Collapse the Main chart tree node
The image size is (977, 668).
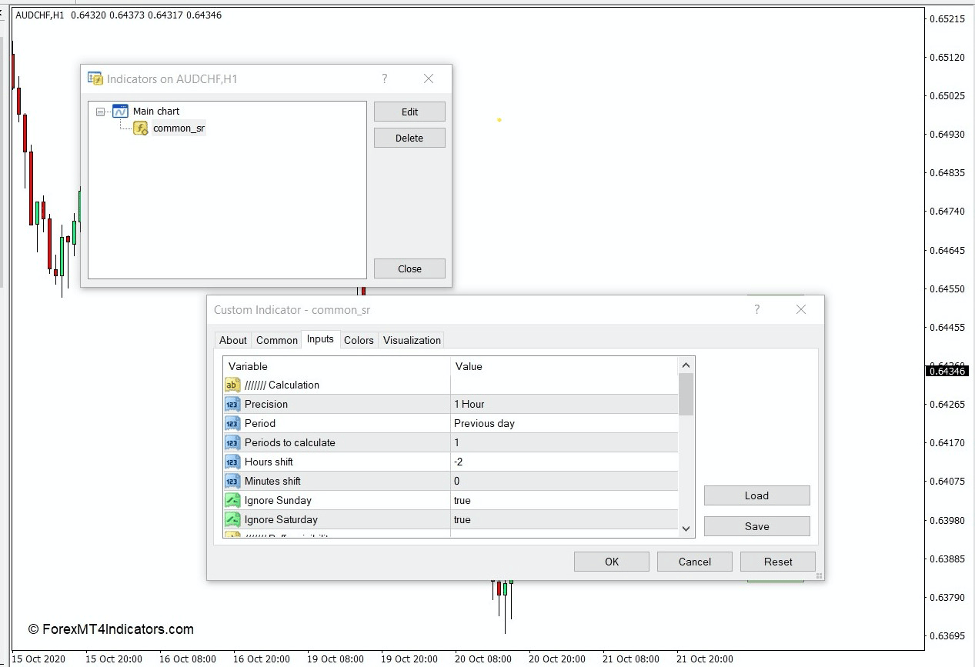click(x=101, y=112)
